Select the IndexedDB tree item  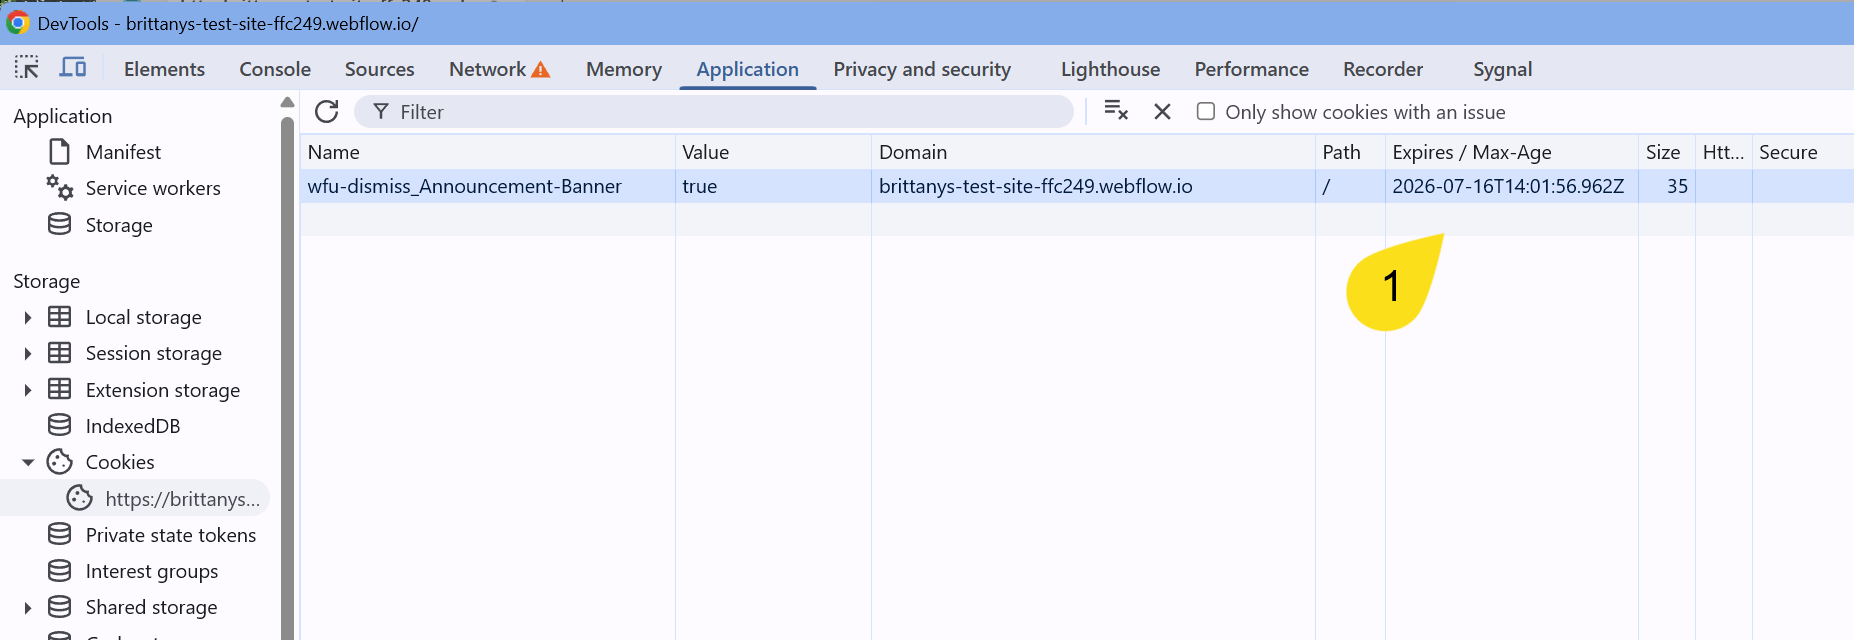pos(133,426)
